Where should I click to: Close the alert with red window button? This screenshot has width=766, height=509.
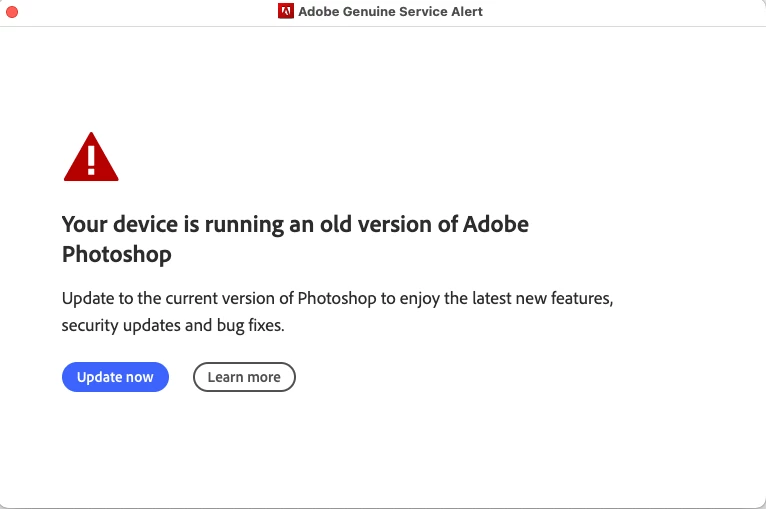pyautogui.click(x=13, y=12)
